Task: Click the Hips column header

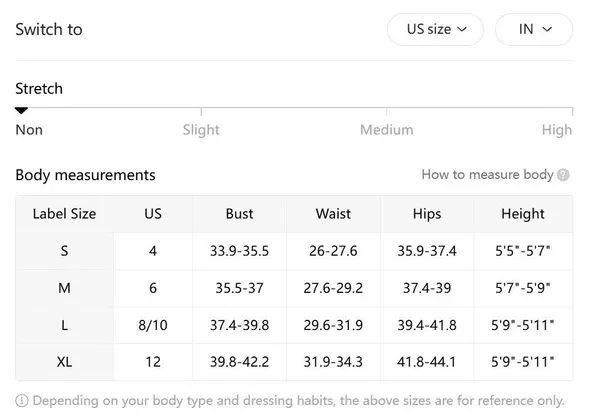Action: (427, 214)
